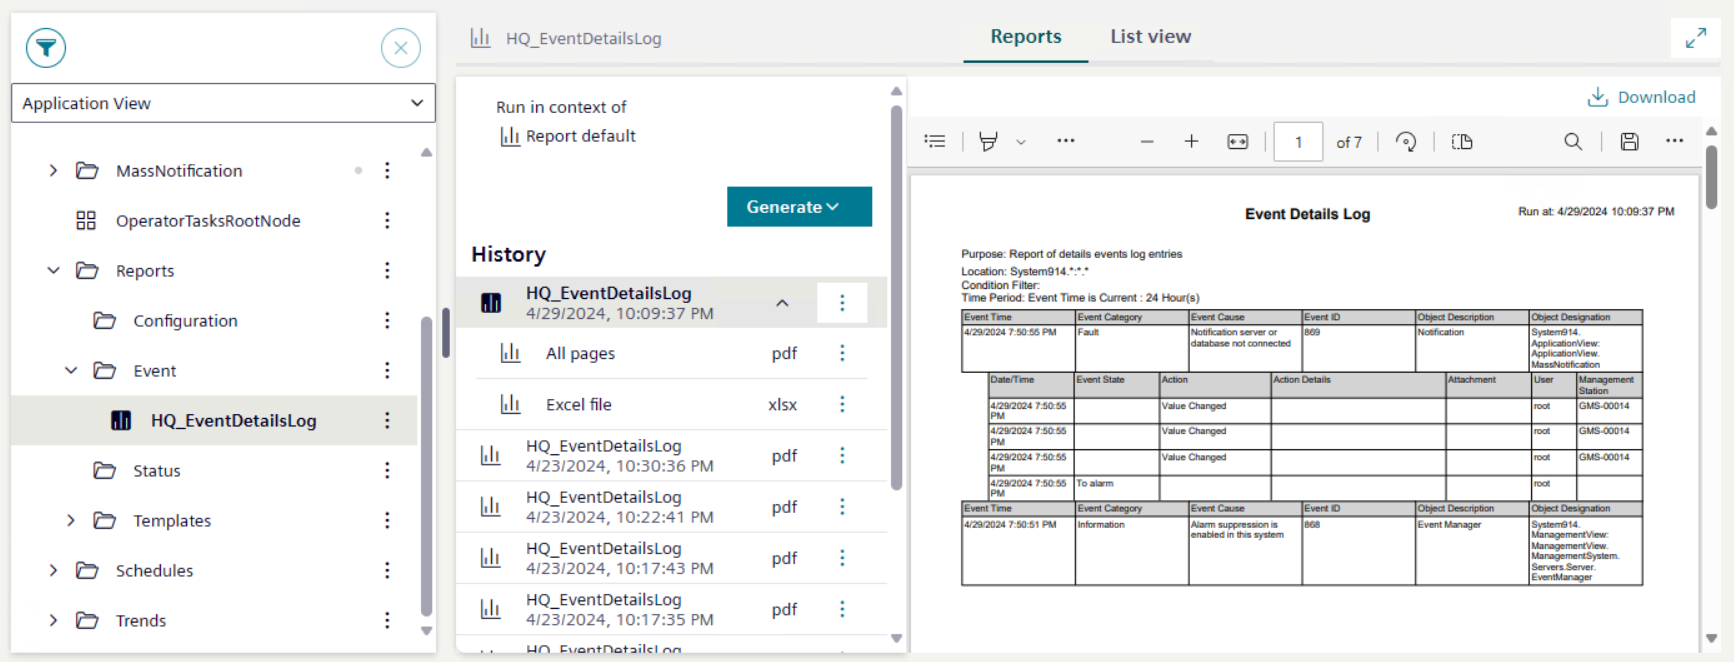Collapse the Event folder in tree
1734x662 pixels.
[71, 371]
